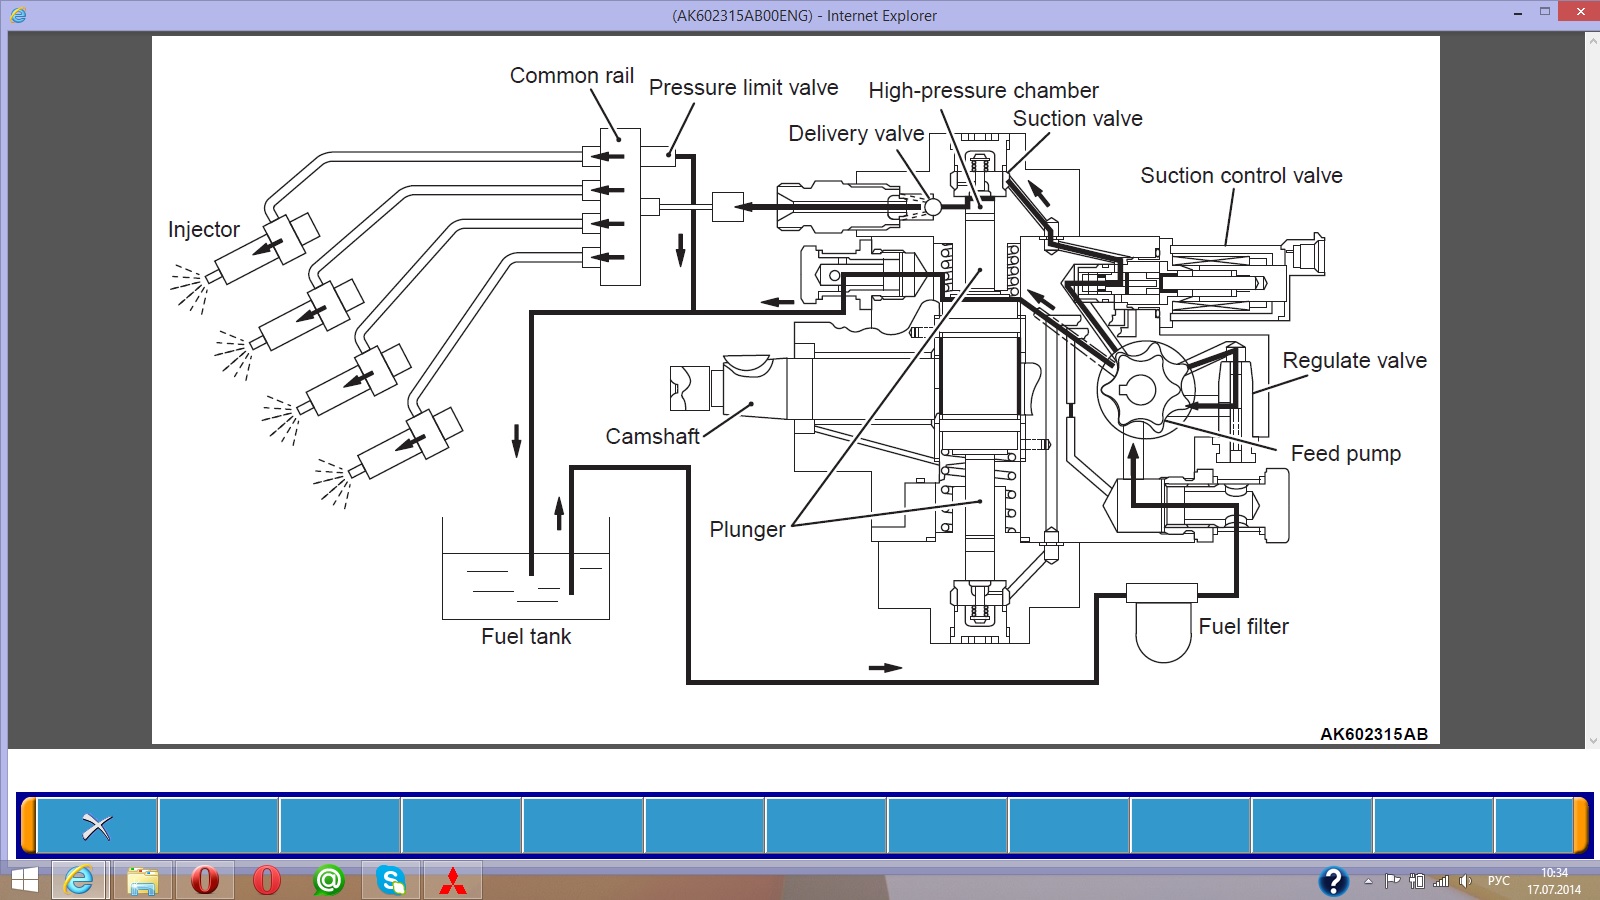Click the power status tray icon
Viewport: 1600px width, 900px height.
pos(1416,881)
